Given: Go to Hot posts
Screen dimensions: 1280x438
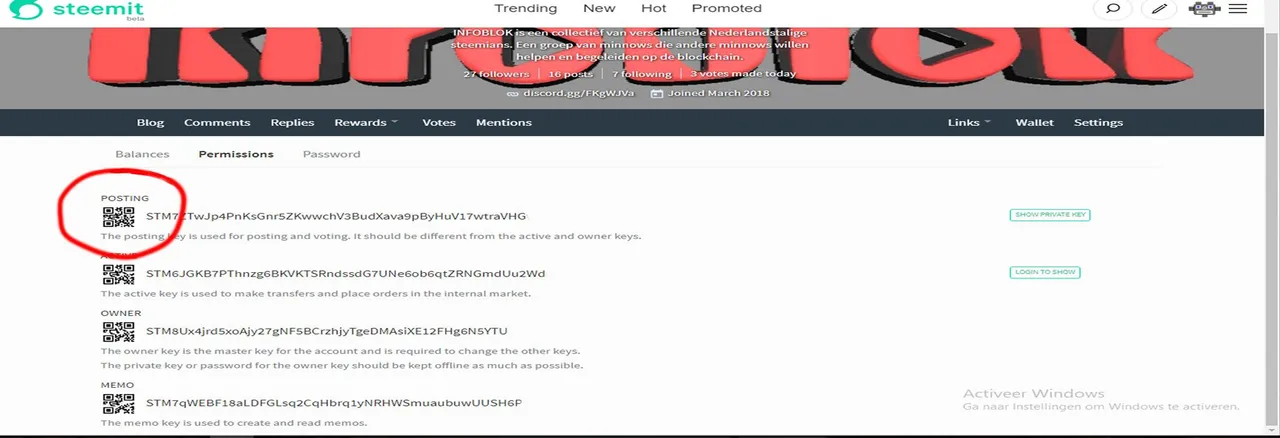Looking at the screenshot, I should pyautogui.click(x=654, y=8).
